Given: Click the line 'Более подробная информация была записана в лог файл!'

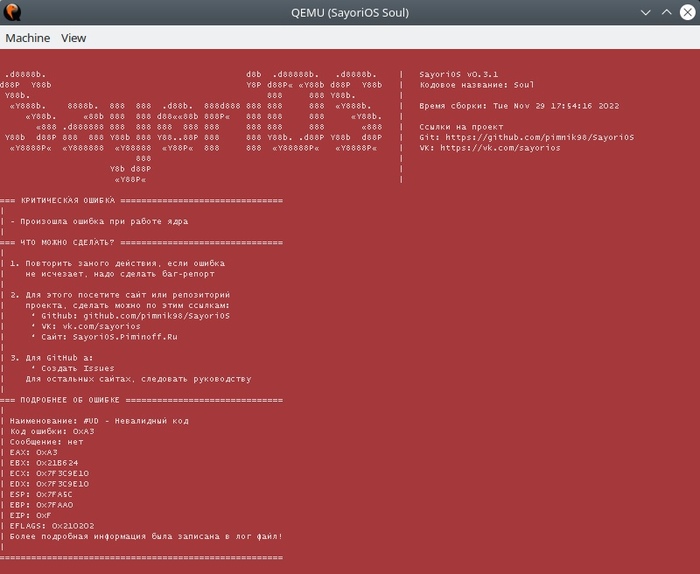Looking at the screenshot, I should (146, 537).
